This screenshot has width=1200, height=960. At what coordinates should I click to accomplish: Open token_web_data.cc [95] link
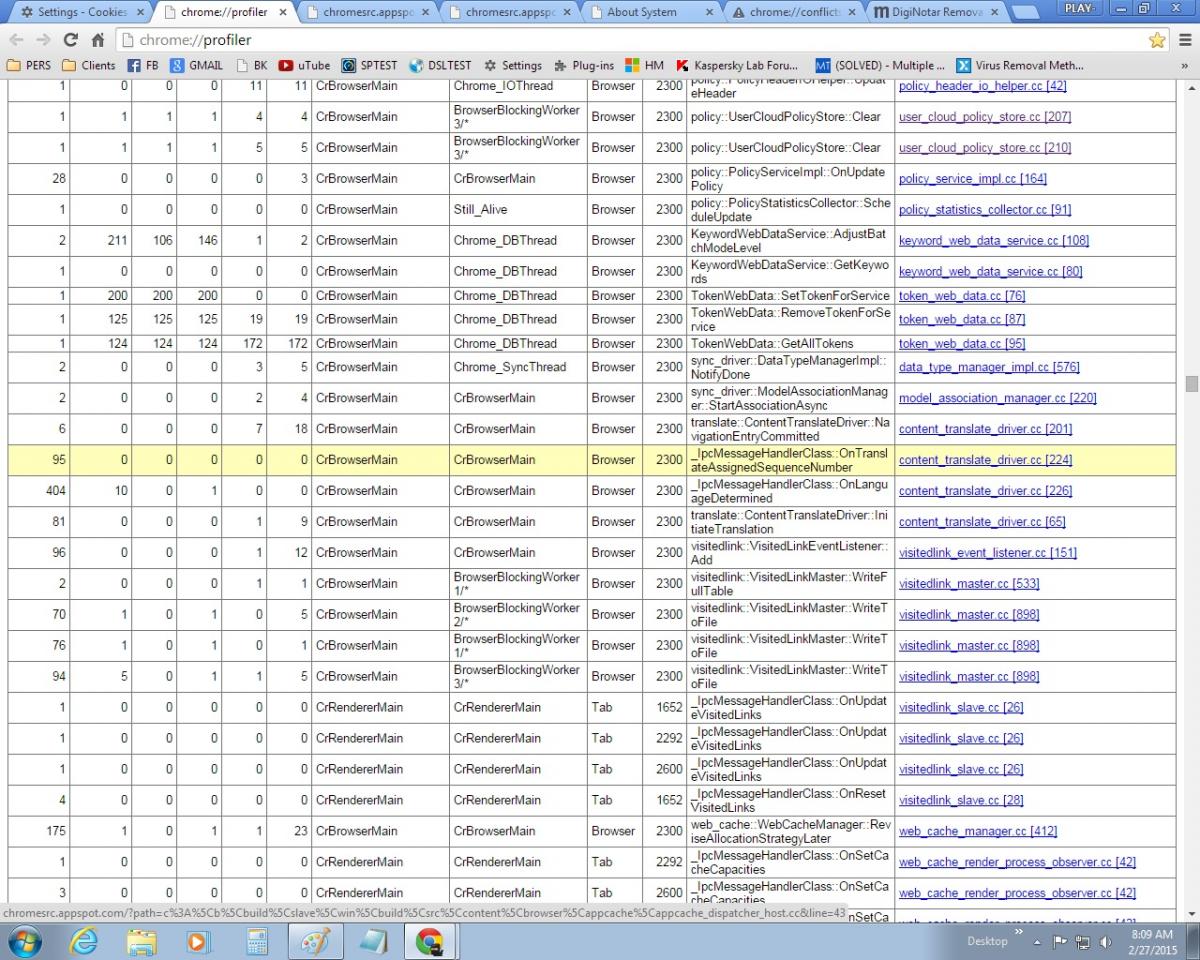click(962, 344)
